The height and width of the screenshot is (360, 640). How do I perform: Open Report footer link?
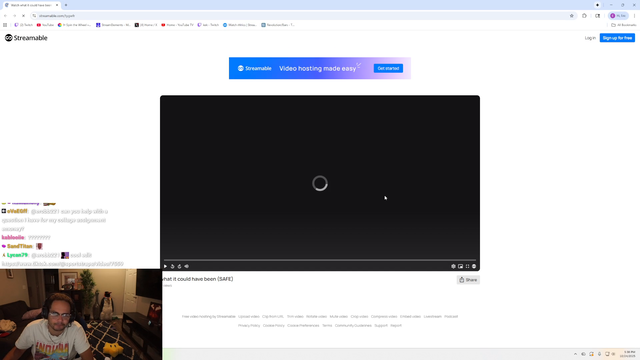click(396, 325)
